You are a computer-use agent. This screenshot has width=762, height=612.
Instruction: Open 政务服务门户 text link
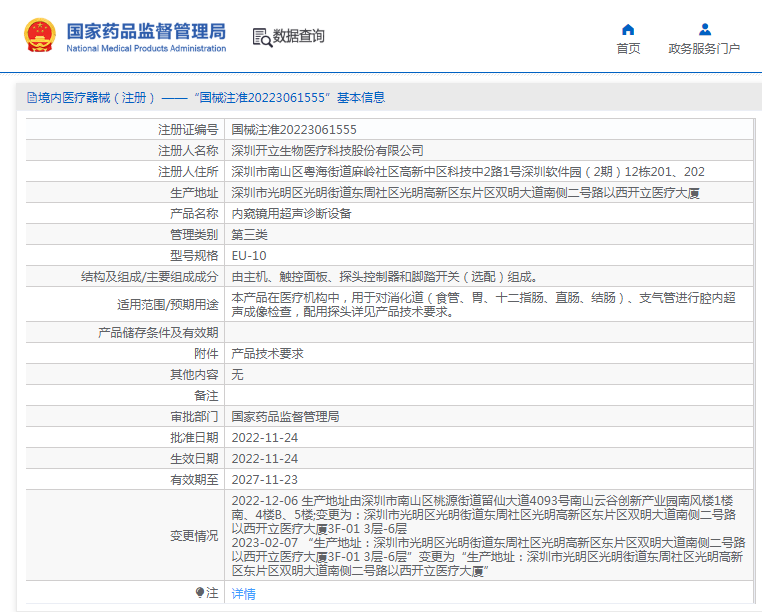click(704, 49)
